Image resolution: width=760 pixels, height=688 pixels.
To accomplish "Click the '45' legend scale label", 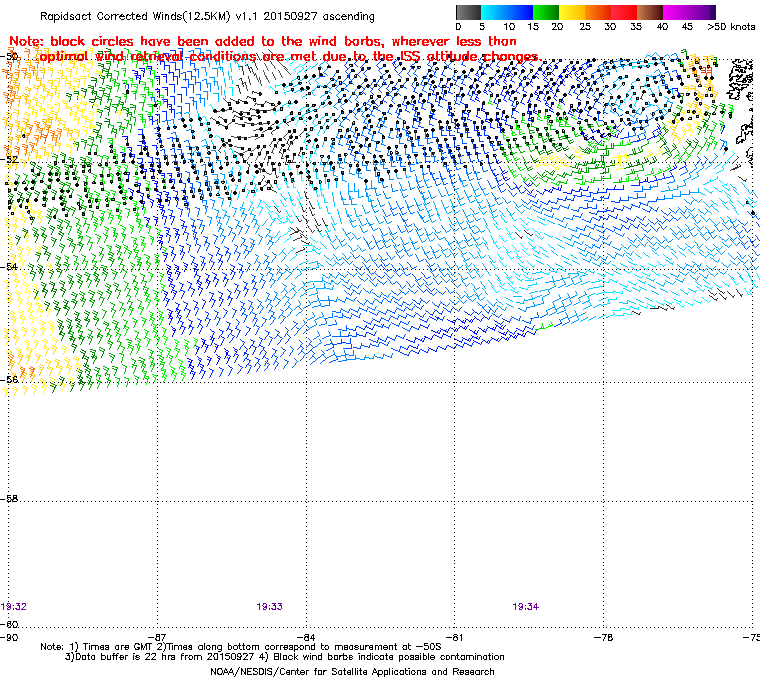I will click(687, 27).
